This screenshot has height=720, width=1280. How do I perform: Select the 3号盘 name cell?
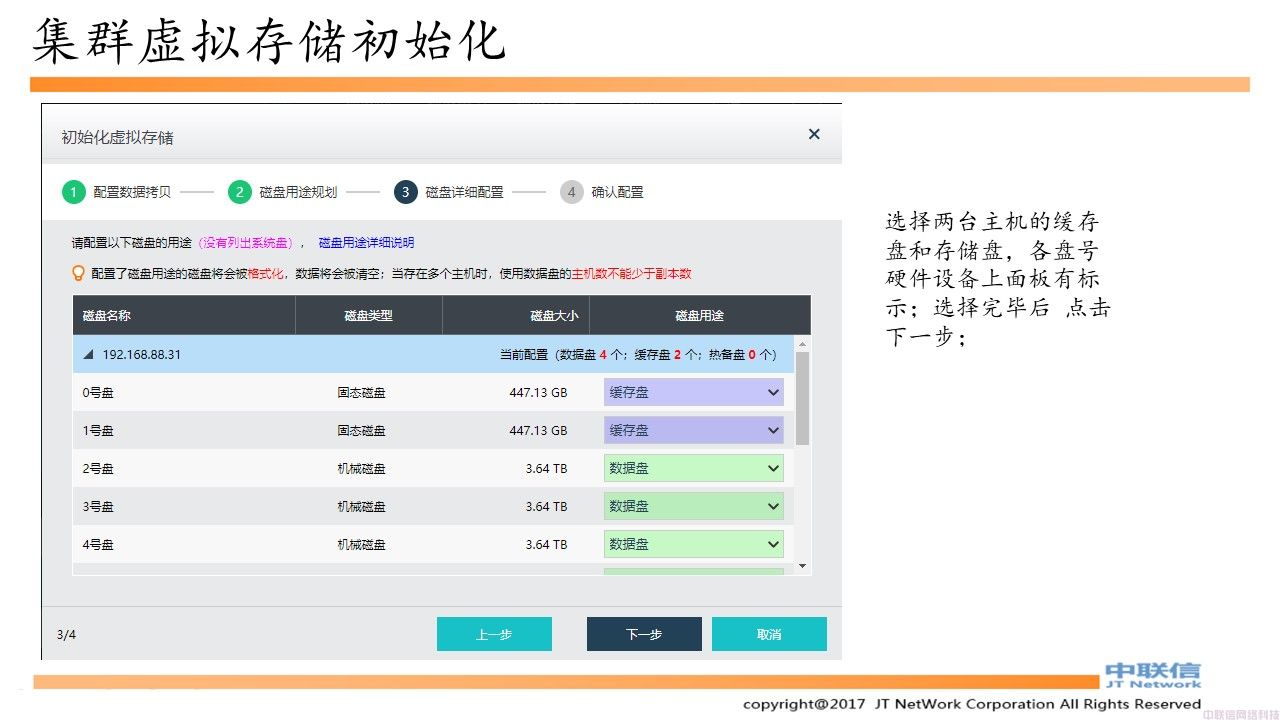click(x=98, y=507)
